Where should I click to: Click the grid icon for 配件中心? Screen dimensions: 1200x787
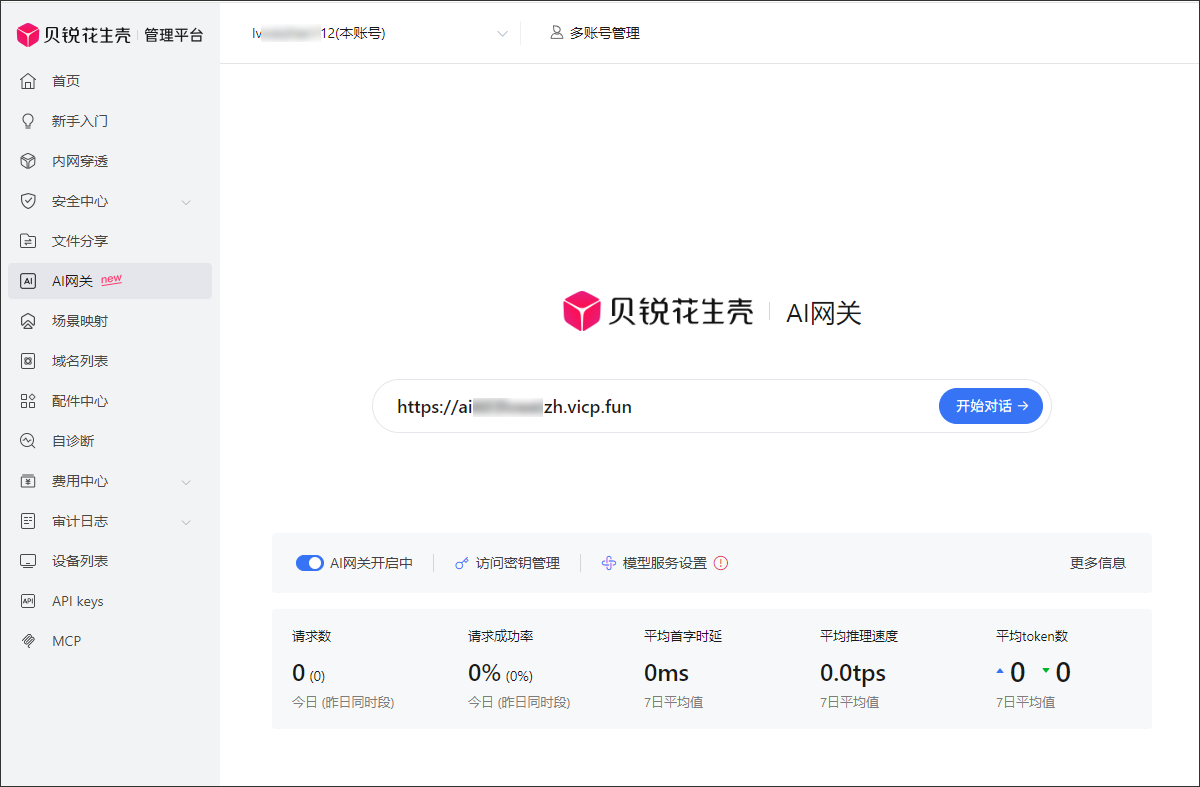coord(28,401)
